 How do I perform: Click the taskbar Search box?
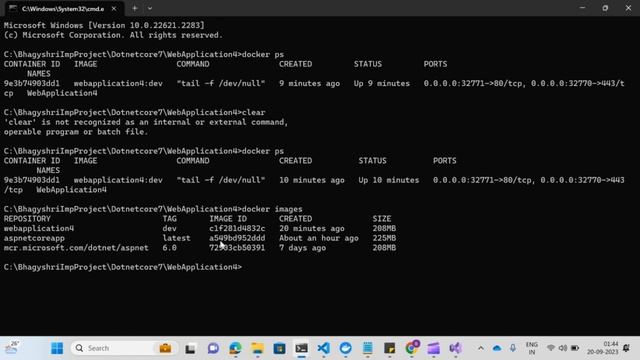(x=124, y=348)
